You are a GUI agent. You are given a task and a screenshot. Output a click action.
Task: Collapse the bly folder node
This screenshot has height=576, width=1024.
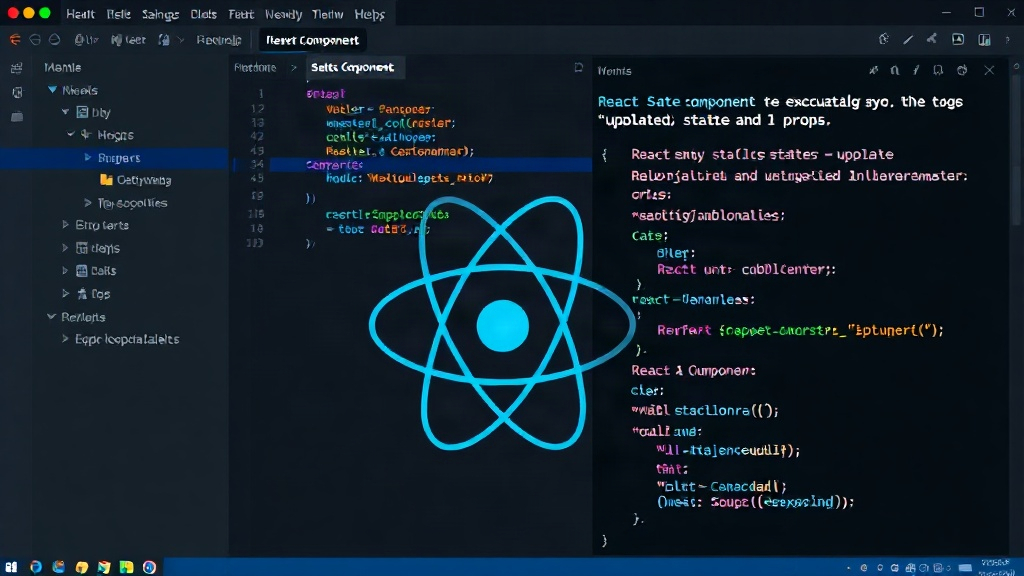pos(65,112)
